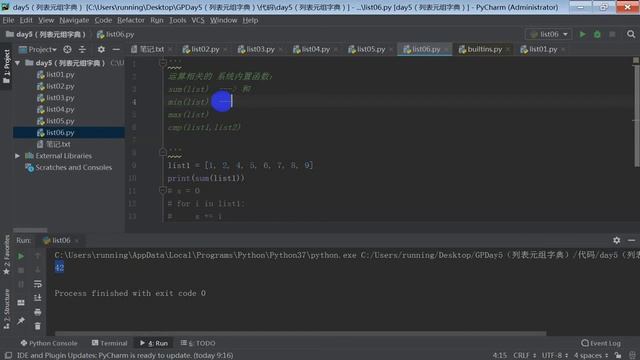Collapse all in the Project panel
The height and width of the screenshot is (360, 640).
pyautogui.click(x=82, y=49)
